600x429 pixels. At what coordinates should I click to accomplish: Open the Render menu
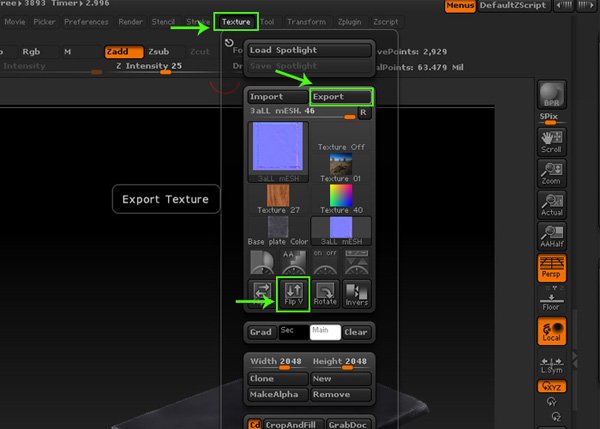click(130, 22)
